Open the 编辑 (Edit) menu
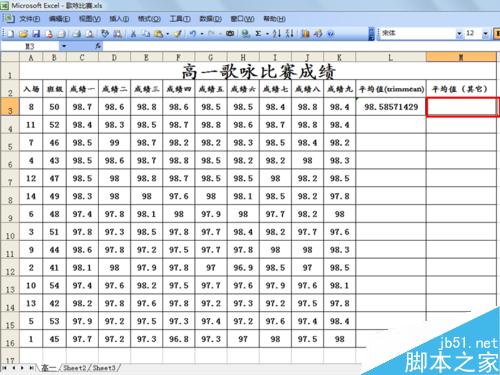This screenshot has height=375, width=500. click(60, 19)
